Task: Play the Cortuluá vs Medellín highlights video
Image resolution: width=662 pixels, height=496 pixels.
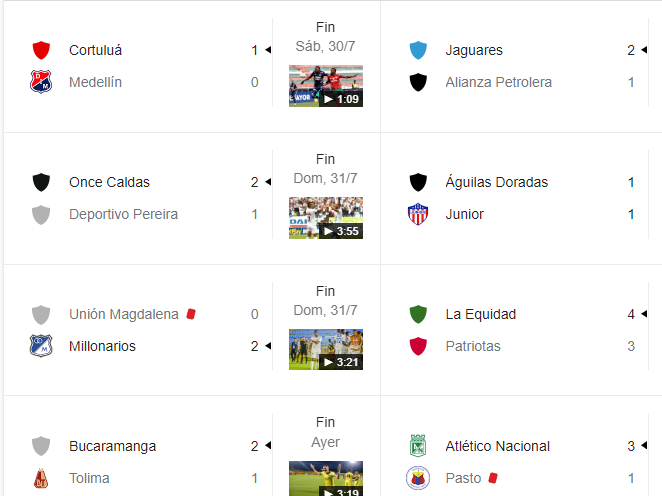Action: pos(326,86)
